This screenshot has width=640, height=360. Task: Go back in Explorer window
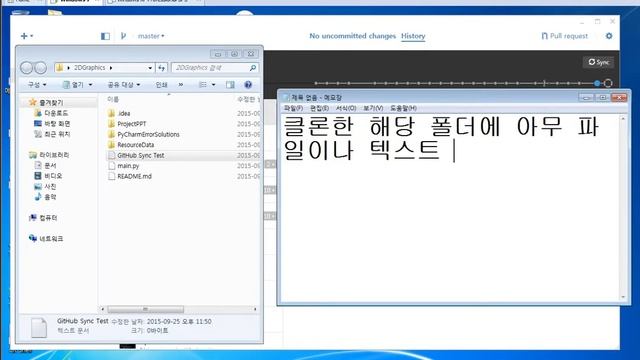27,68
